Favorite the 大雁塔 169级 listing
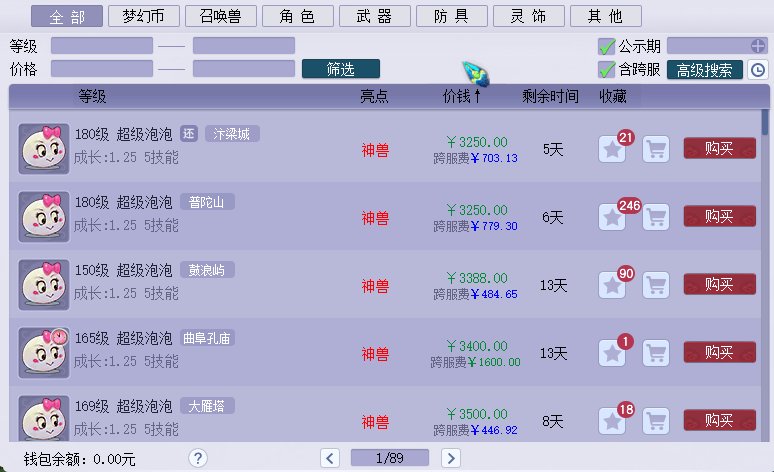The height and width of the screenshot is (472, 774). tap(612, 421)
